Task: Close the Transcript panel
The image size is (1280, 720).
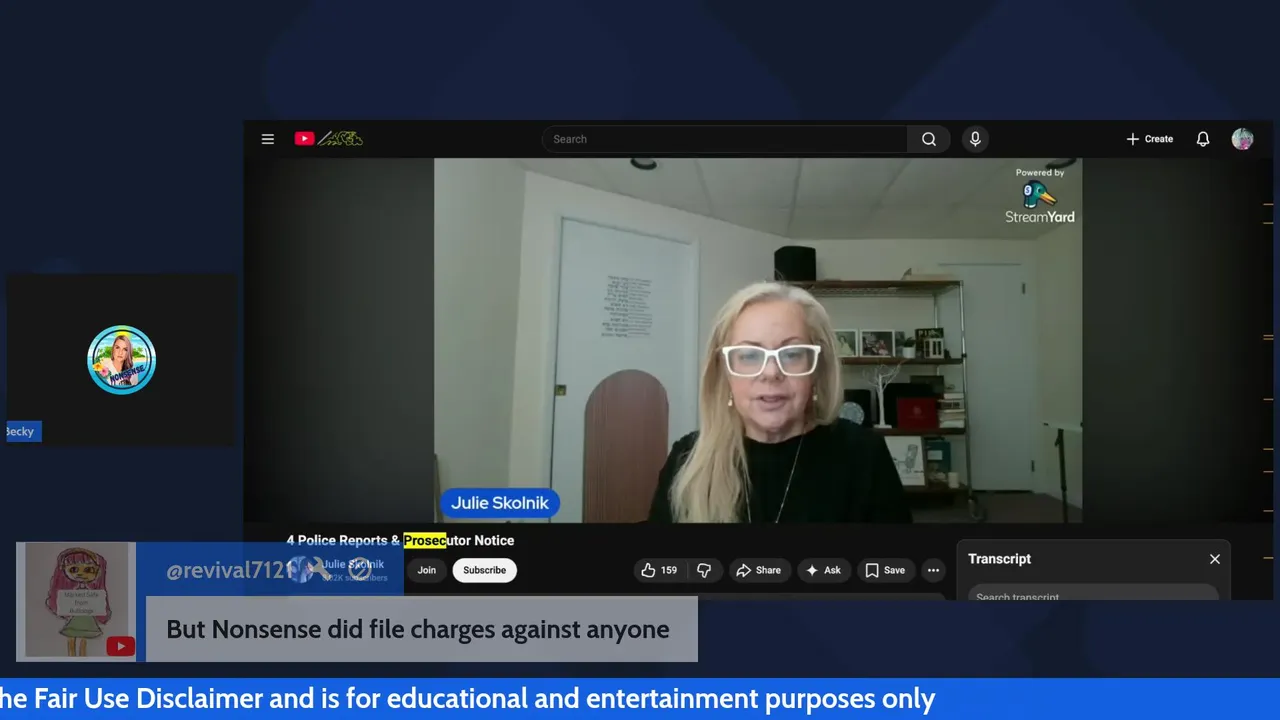Action: (1215, 559)
